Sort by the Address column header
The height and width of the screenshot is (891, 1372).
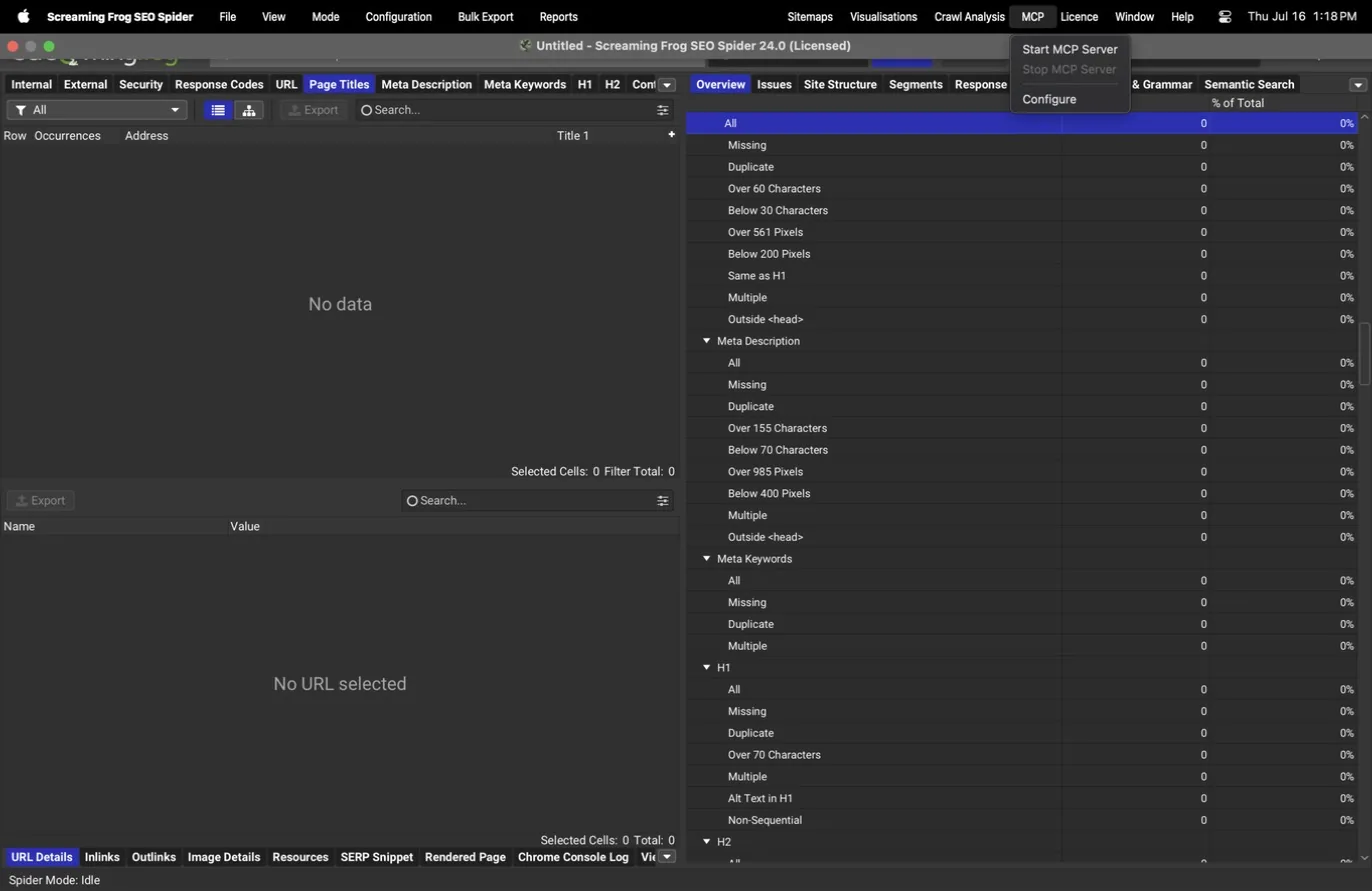[x=146, y=135]
